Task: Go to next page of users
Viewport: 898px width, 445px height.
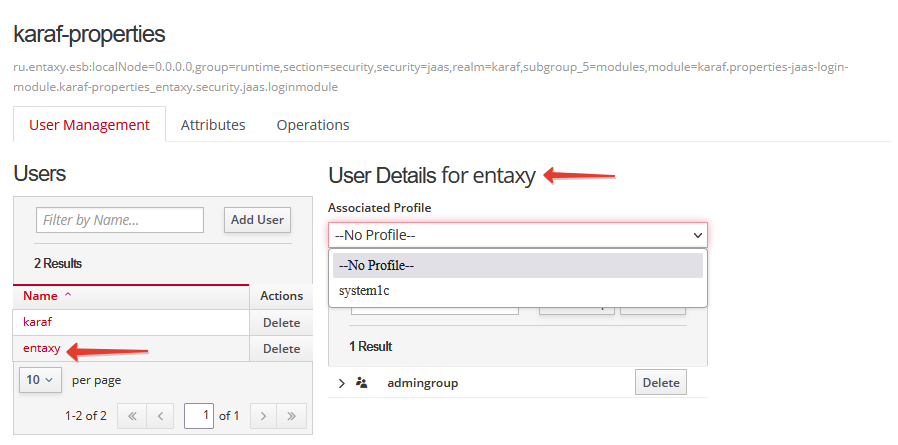Action: tap(262, 416)
